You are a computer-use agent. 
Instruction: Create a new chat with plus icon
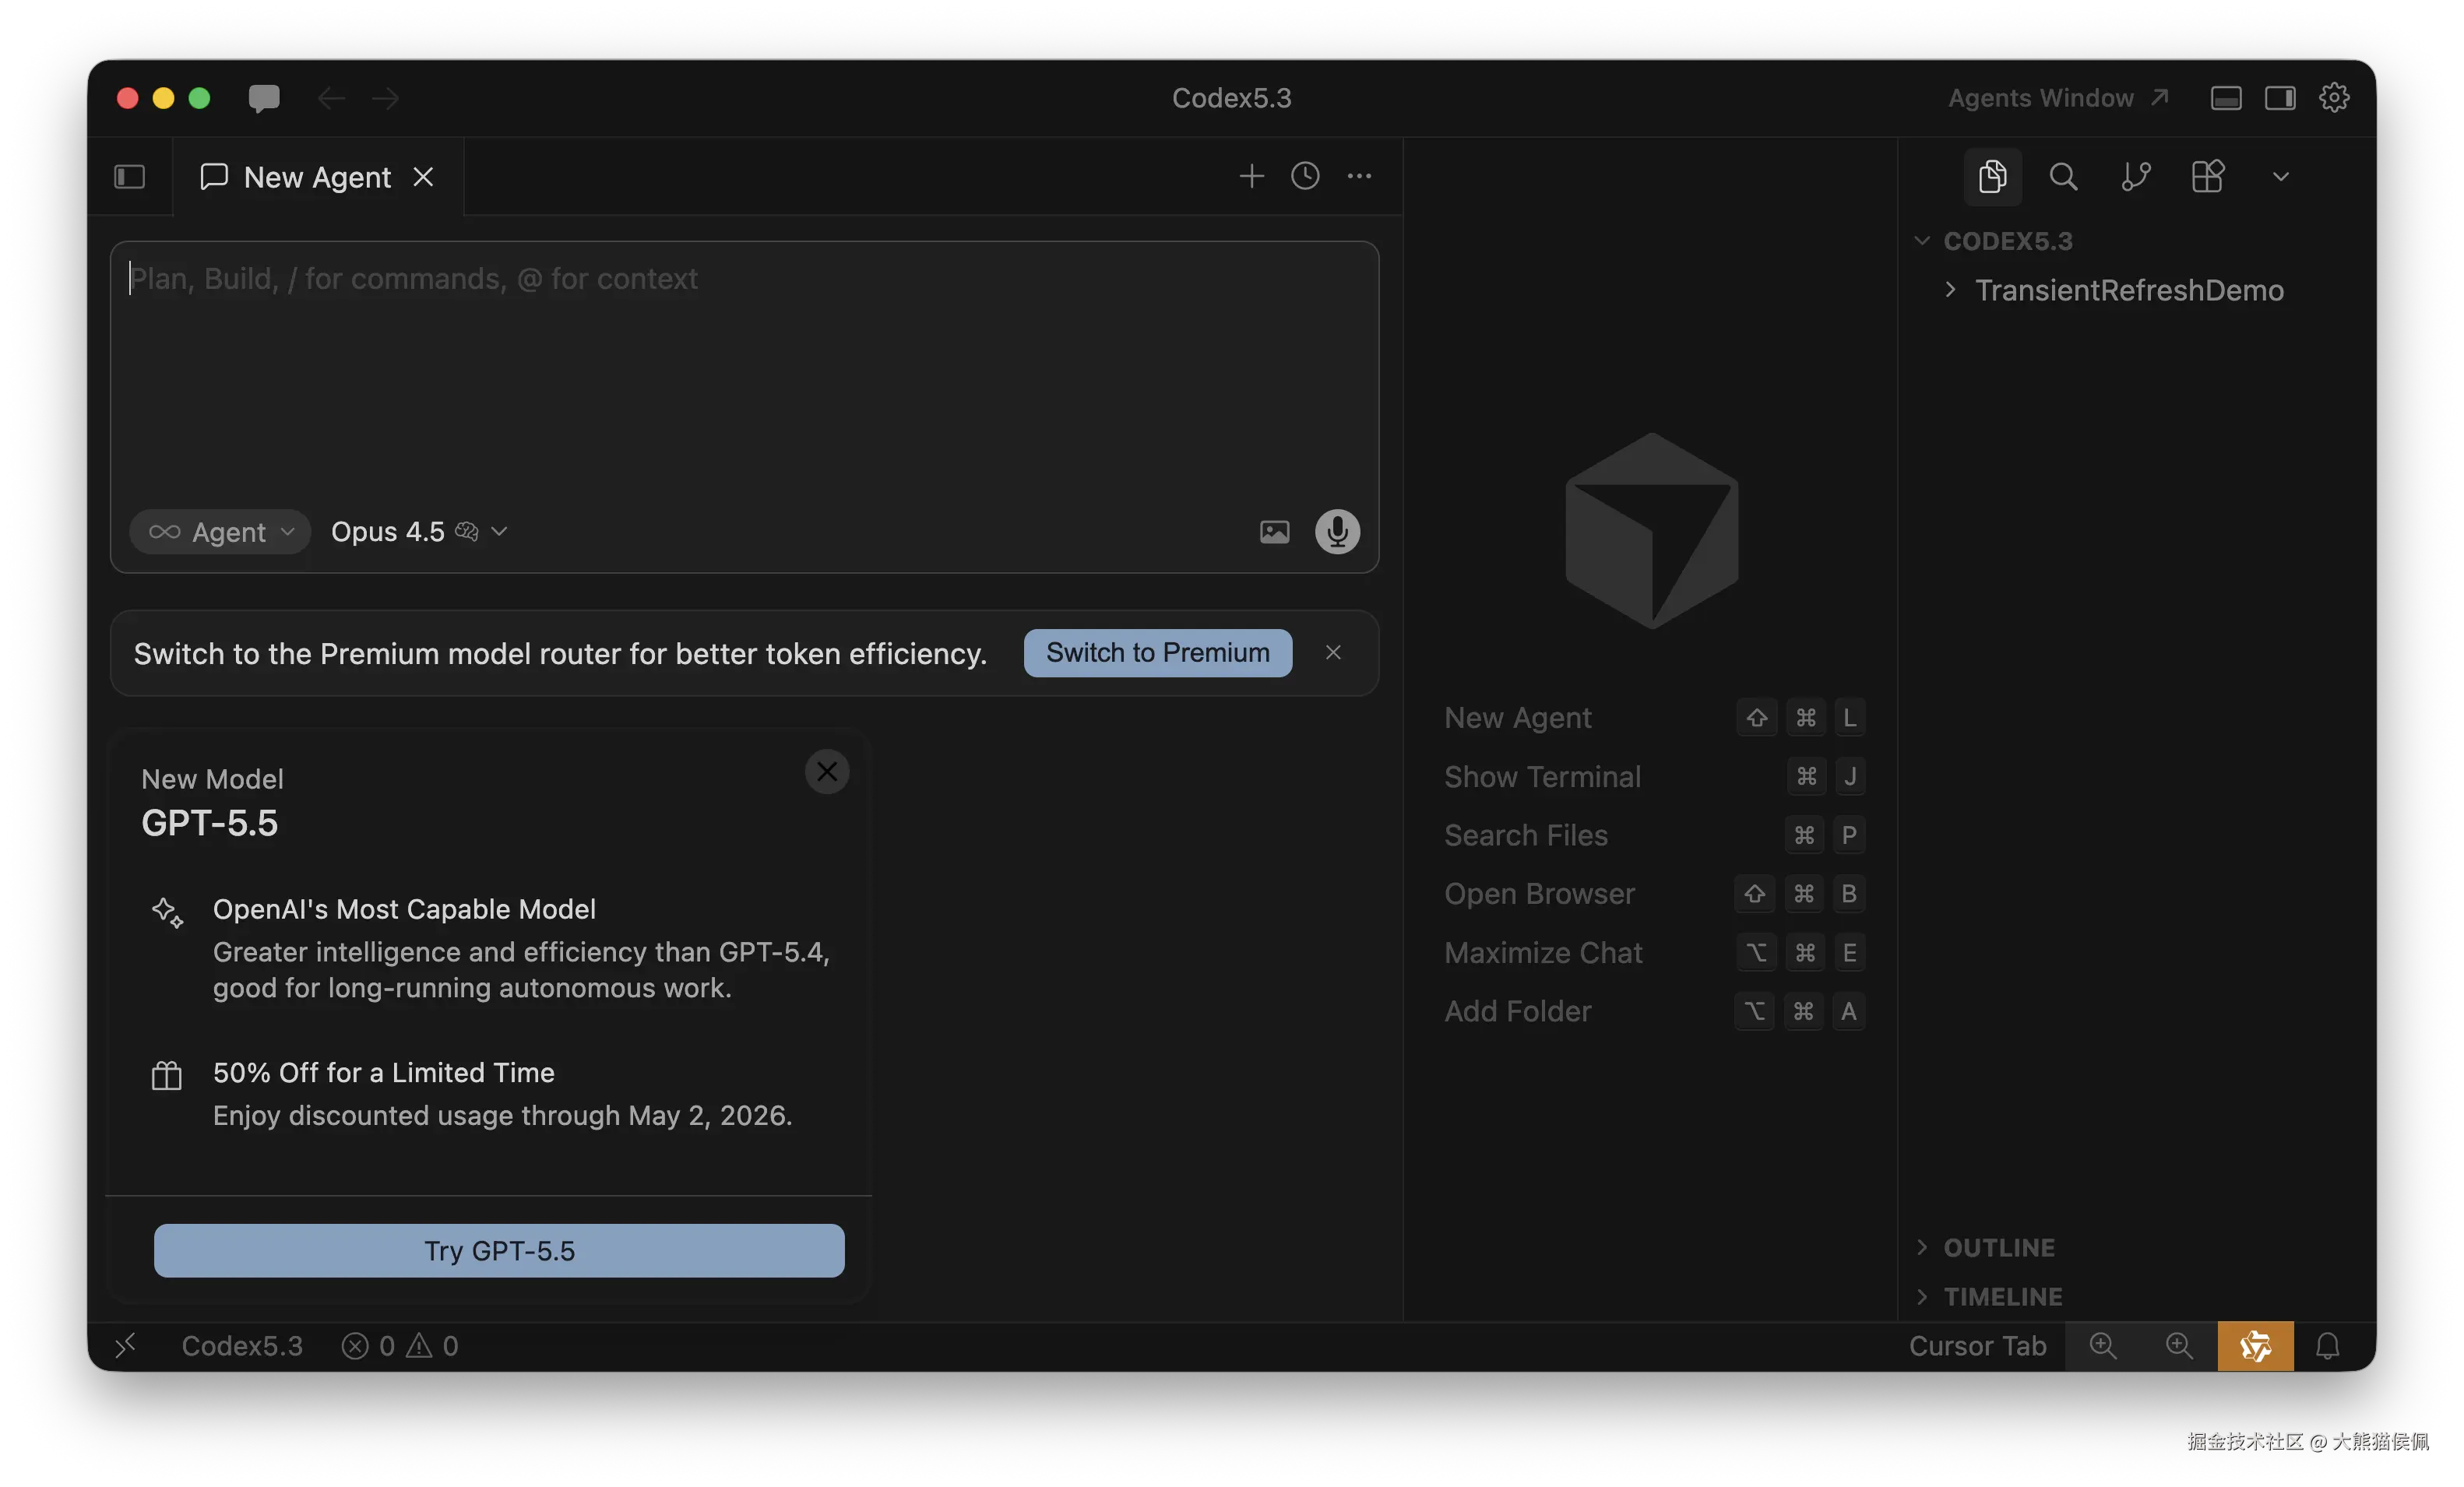click(x=1251, y=176)
